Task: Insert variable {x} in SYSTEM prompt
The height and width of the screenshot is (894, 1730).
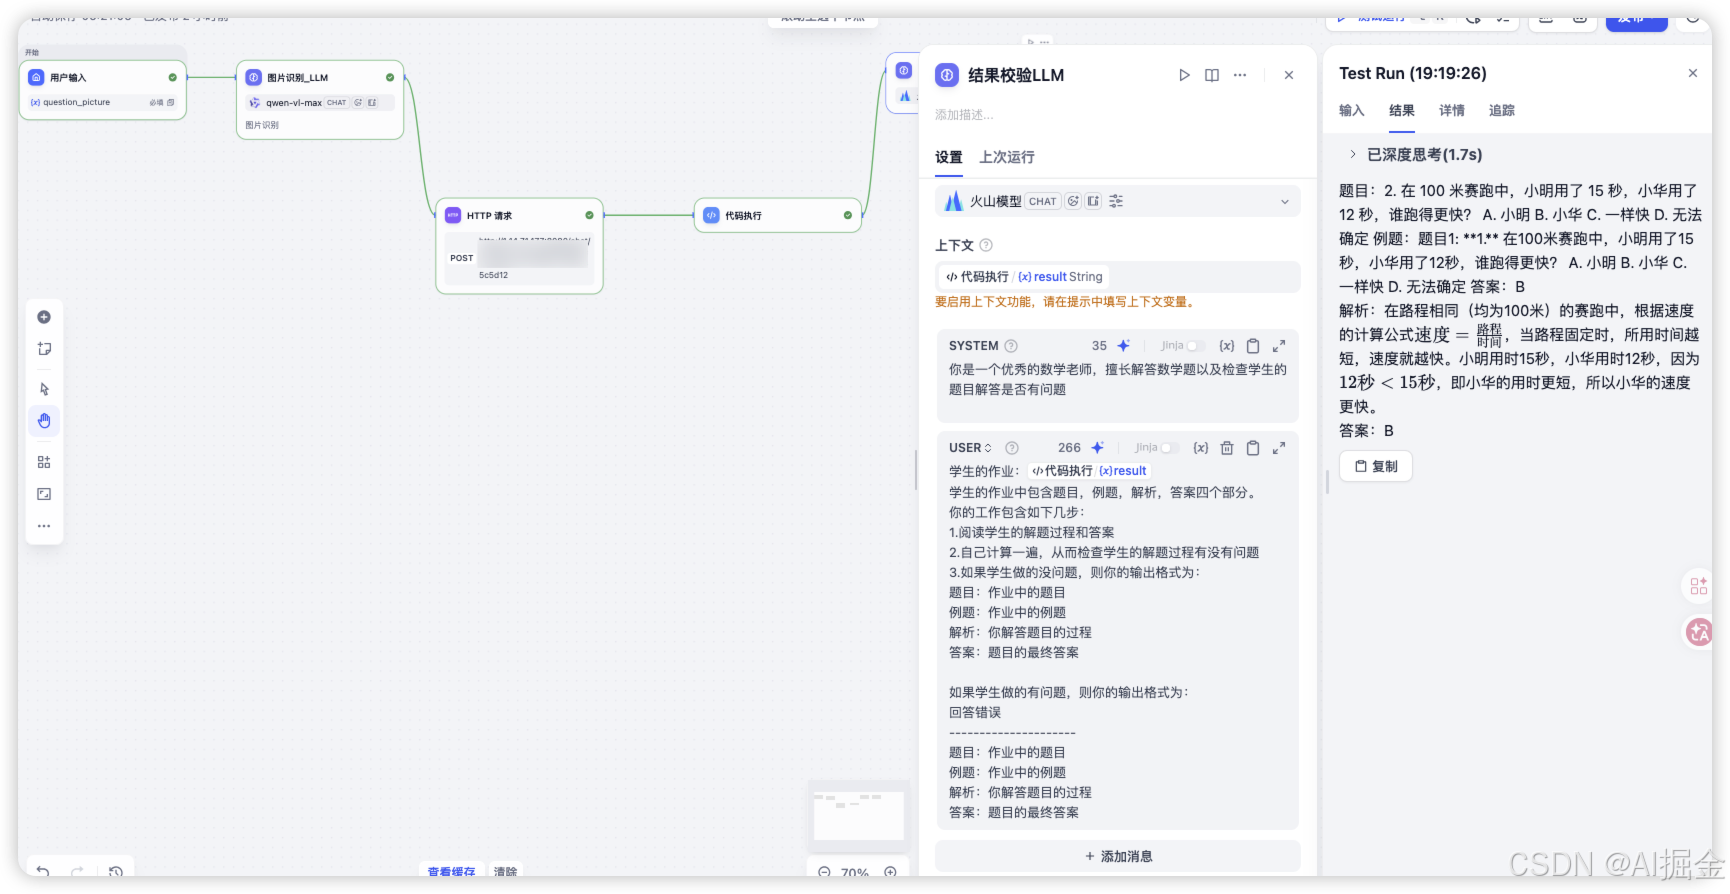Action: (1227, 346)
